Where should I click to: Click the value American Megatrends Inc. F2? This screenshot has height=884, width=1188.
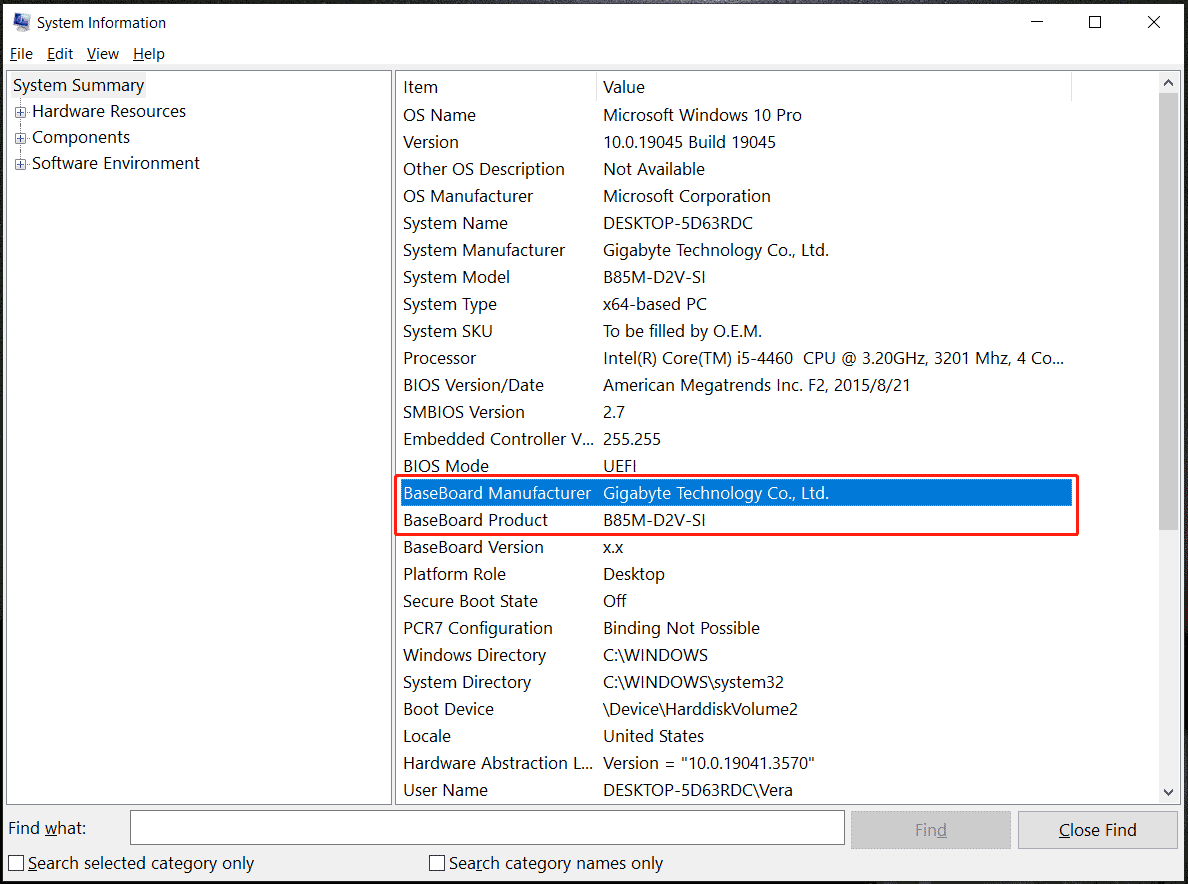[756, 386]
